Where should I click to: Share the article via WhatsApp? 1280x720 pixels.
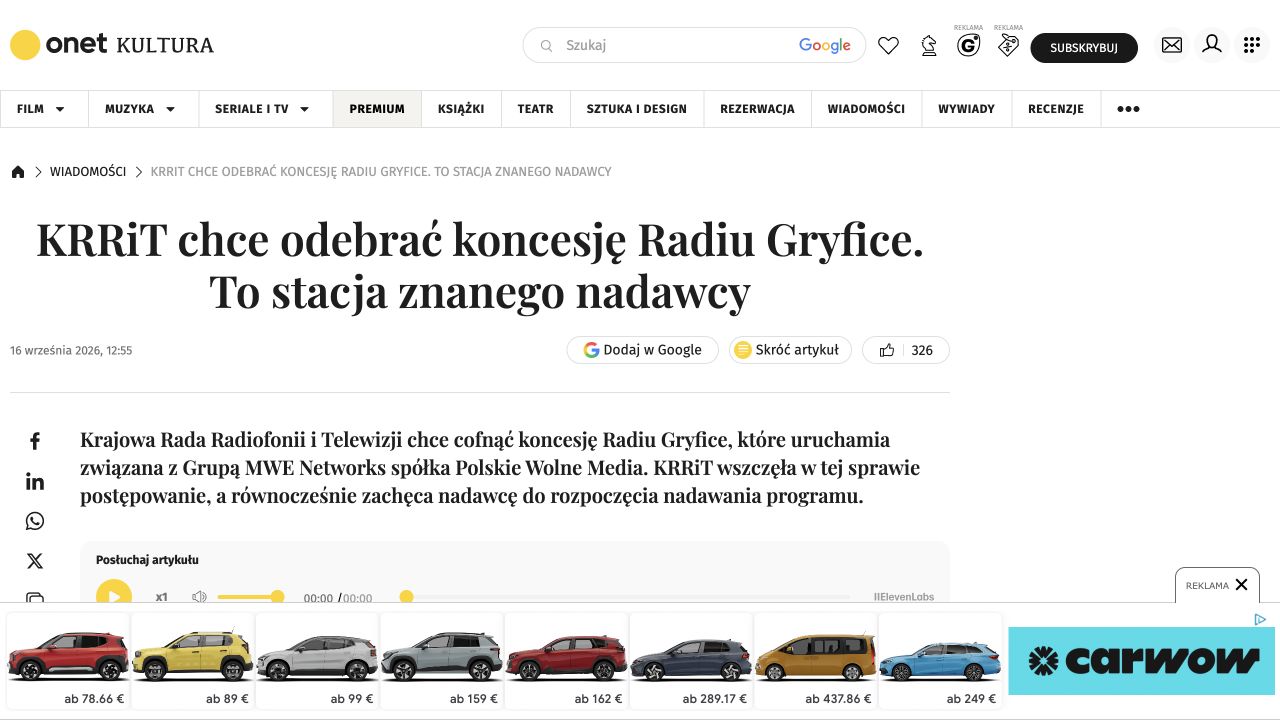tap(35, 521)
